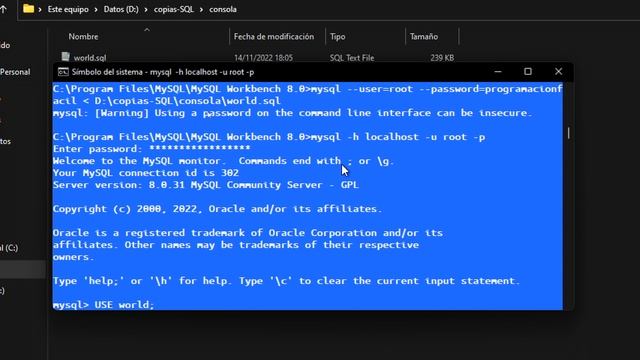
Task: Click the "239 KB" size cell
Action: pos(442,58)
